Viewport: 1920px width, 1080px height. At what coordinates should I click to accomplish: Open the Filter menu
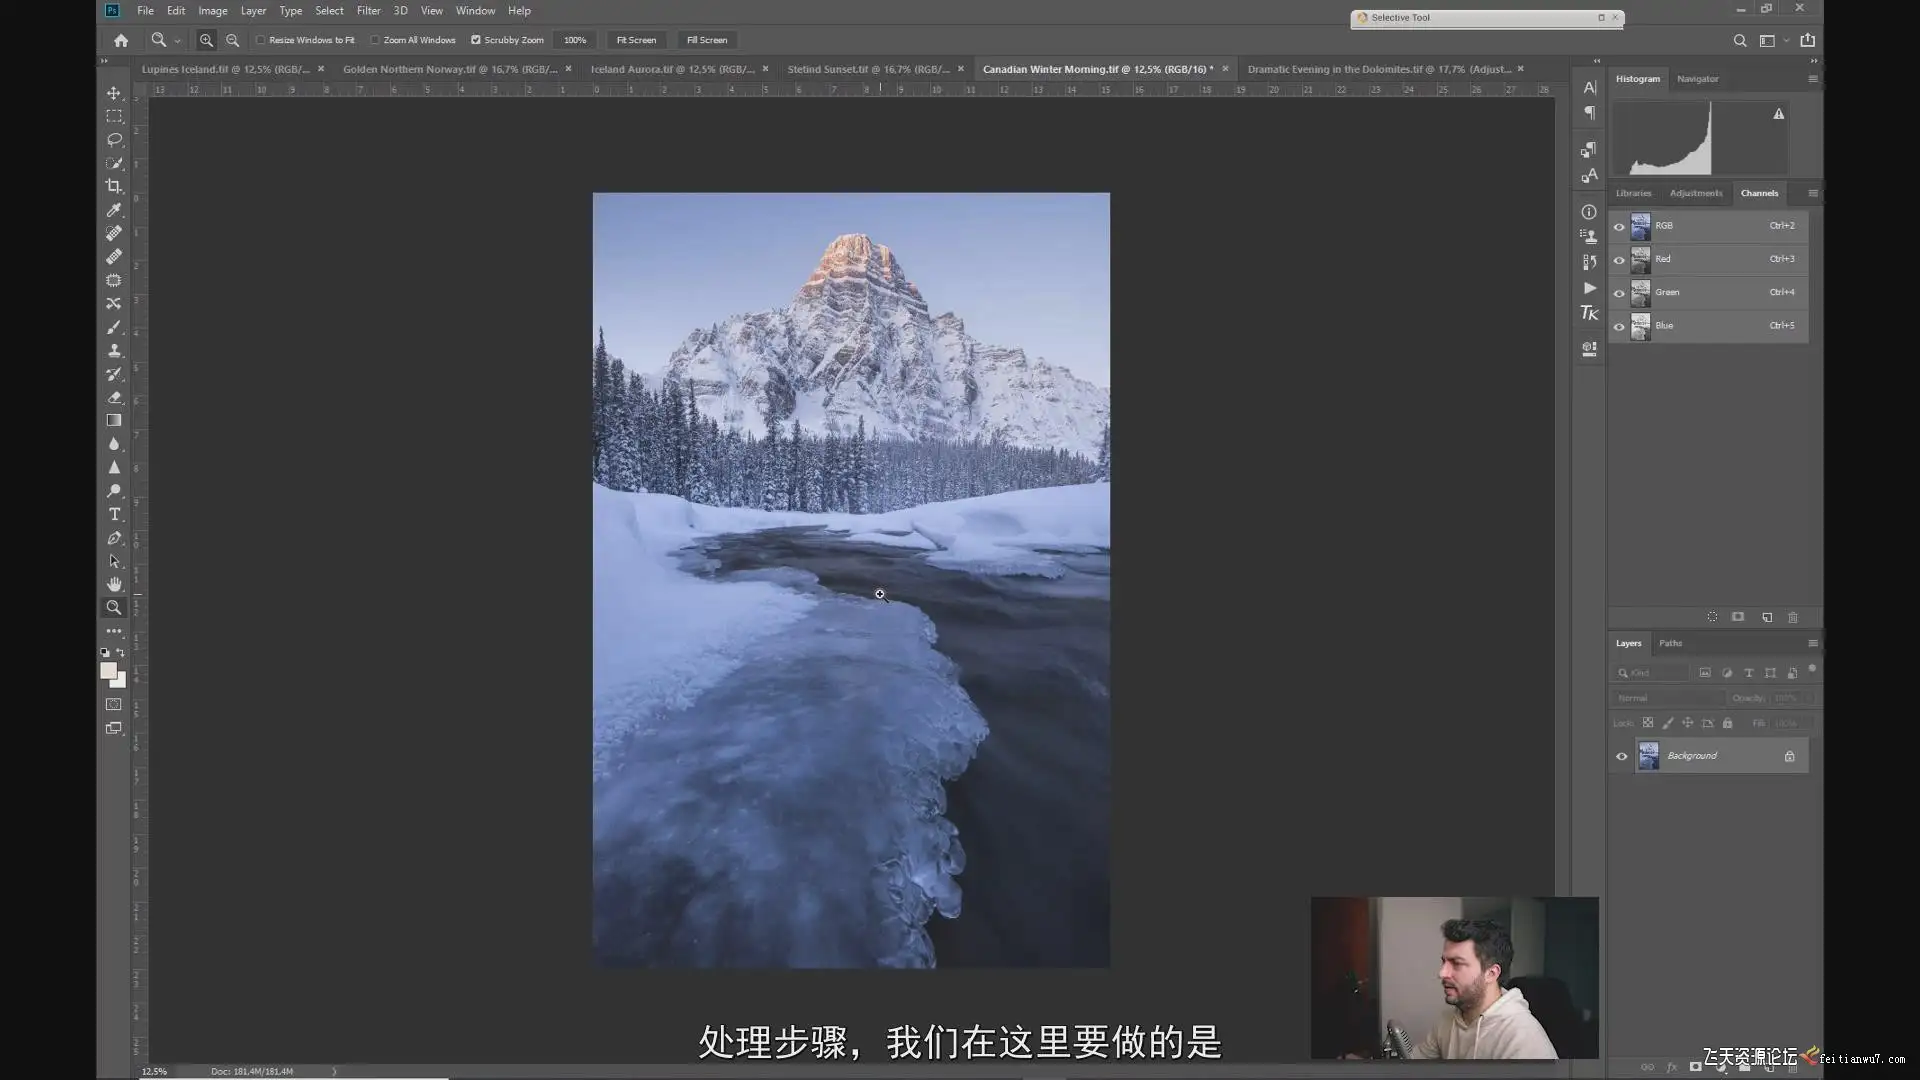pyautogui.click(x=368, y=11)
